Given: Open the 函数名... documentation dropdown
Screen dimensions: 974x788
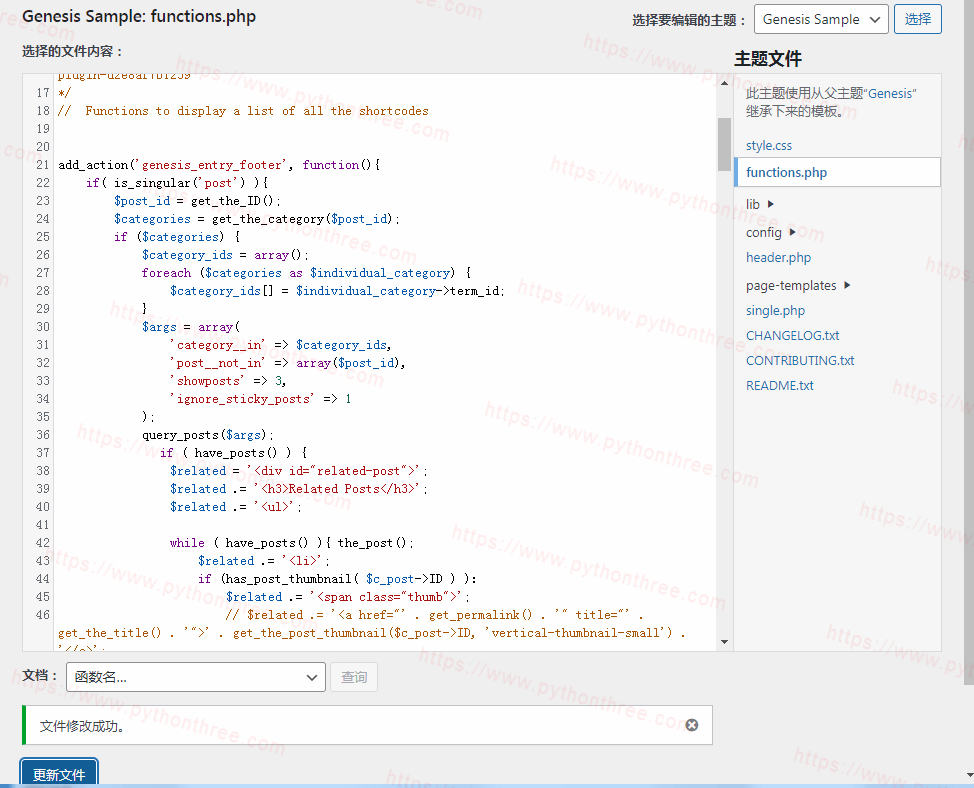Looking at the screenshot, I should coord(196,677).
